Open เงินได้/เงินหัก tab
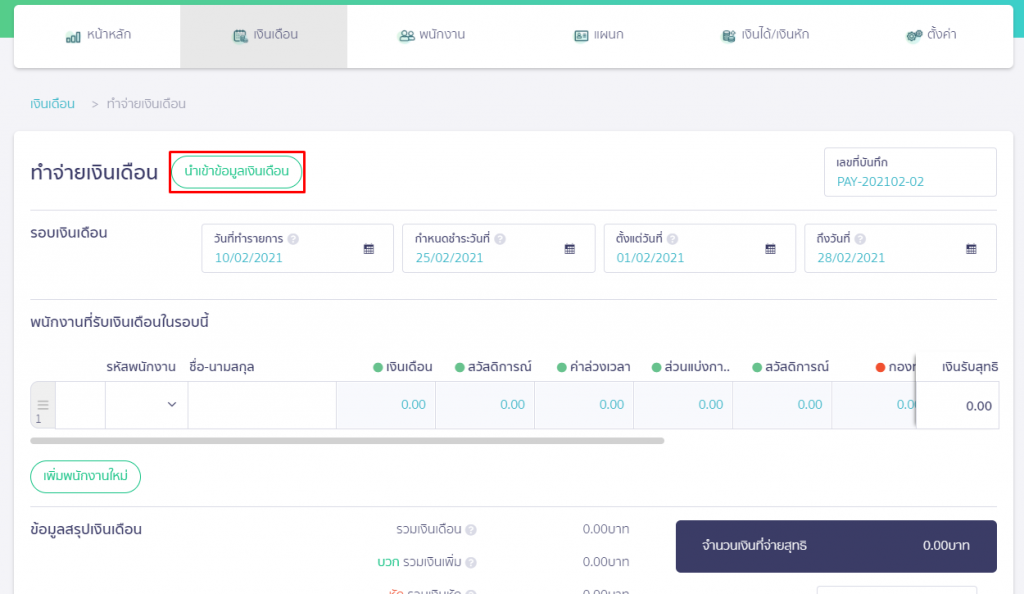Screen dimensions: 1024x594 coord(765,35)
